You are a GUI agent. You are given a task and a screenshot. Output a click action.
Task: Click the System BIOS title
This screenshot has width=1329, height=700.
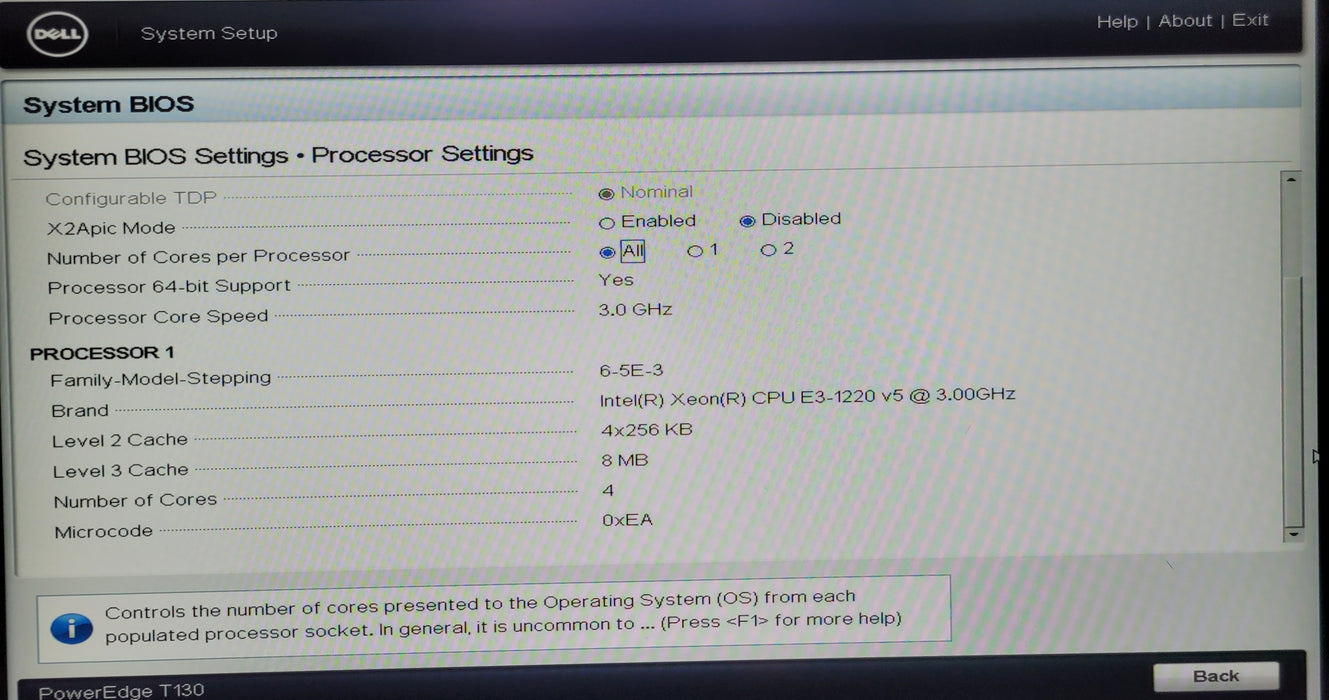point(108,105)
